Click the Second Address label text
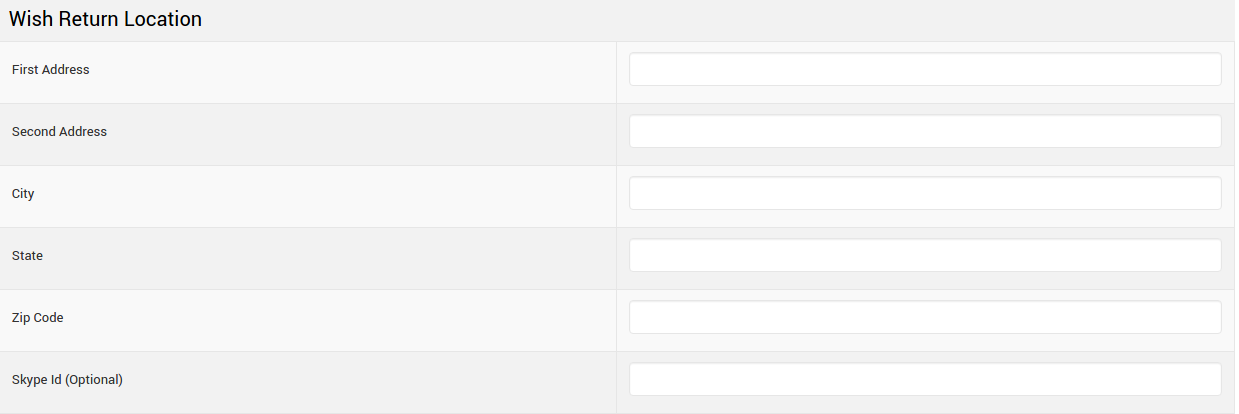This screenshot has height=414, width=1239. [59, 132]
